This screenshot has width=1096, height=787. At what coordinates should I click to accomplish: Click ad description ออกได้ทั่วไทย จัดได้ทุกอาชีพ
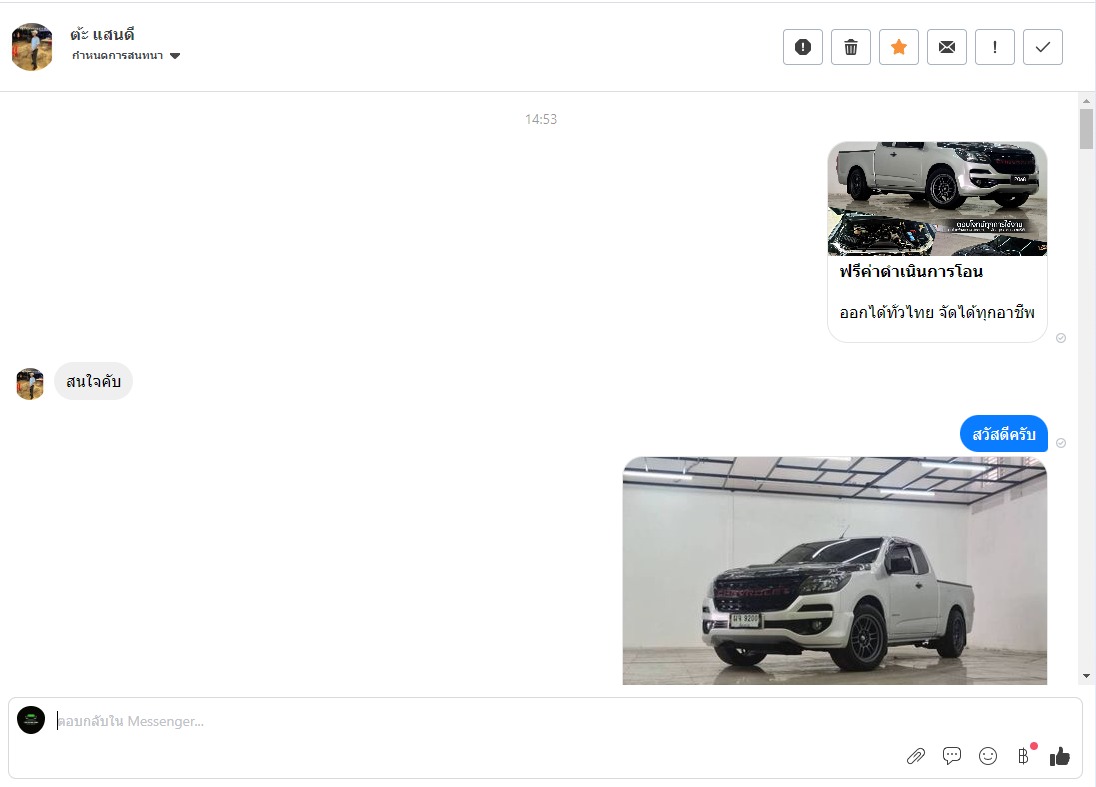(937, 312)
